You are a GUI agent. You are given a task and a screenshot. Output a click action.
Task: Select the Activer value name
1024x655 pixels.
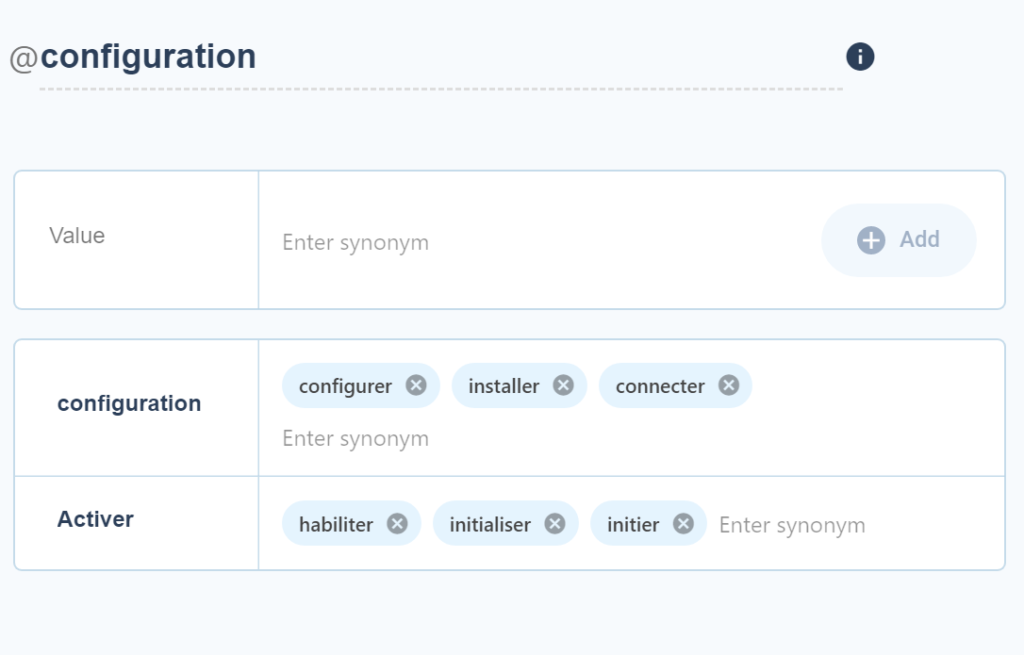tap(95, 519)
